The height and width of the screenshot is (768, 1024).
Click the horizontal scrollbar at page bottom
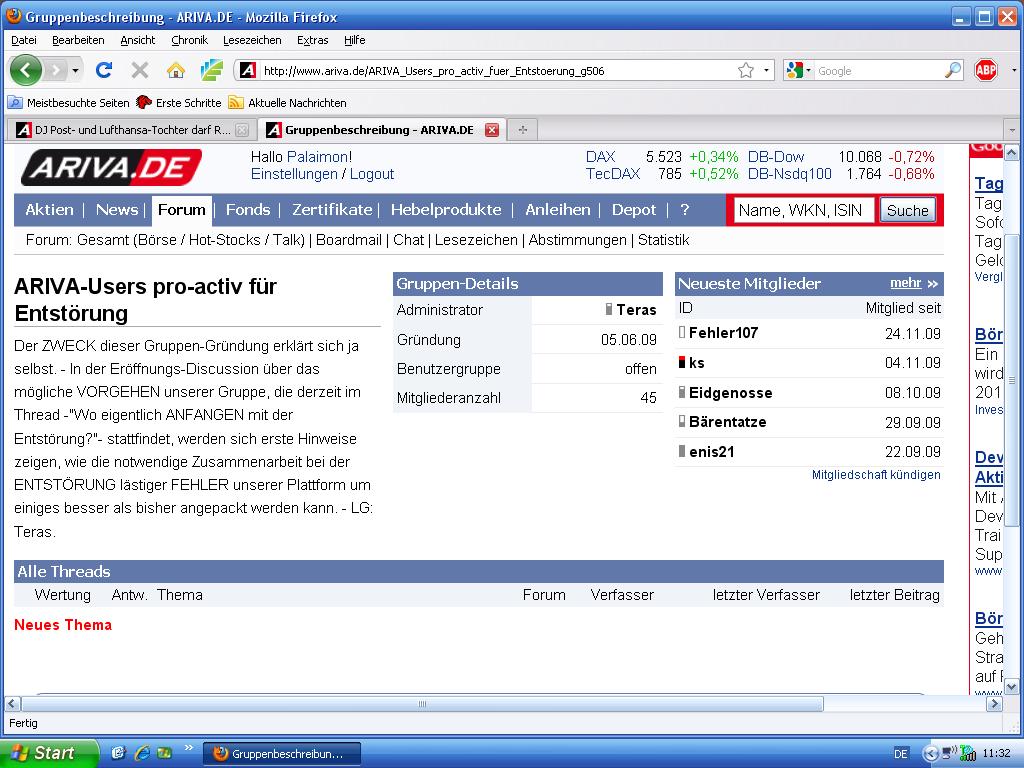coord(420,704)
